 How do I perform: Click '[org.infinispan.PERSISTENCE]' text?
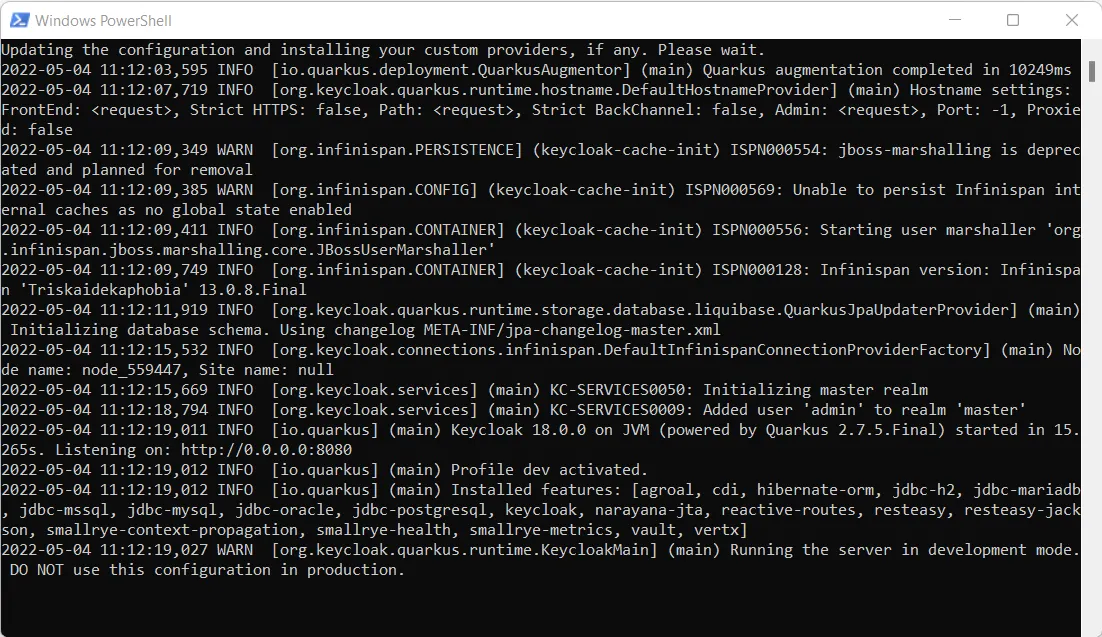(x=397, y=150)
